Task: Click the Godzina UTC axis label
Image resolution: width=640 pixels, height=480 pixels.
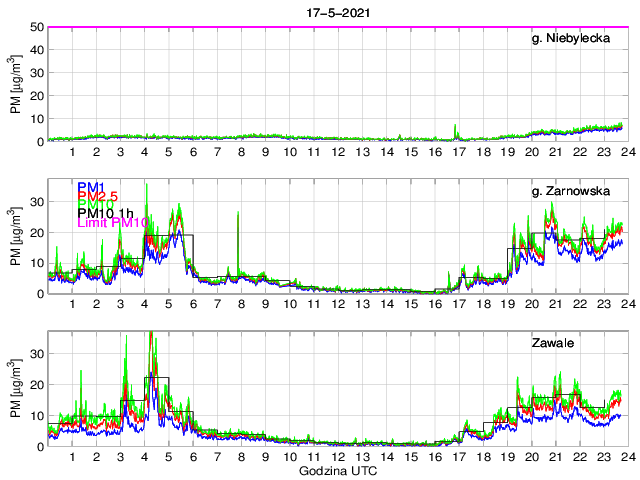Action: pos(337,470)
